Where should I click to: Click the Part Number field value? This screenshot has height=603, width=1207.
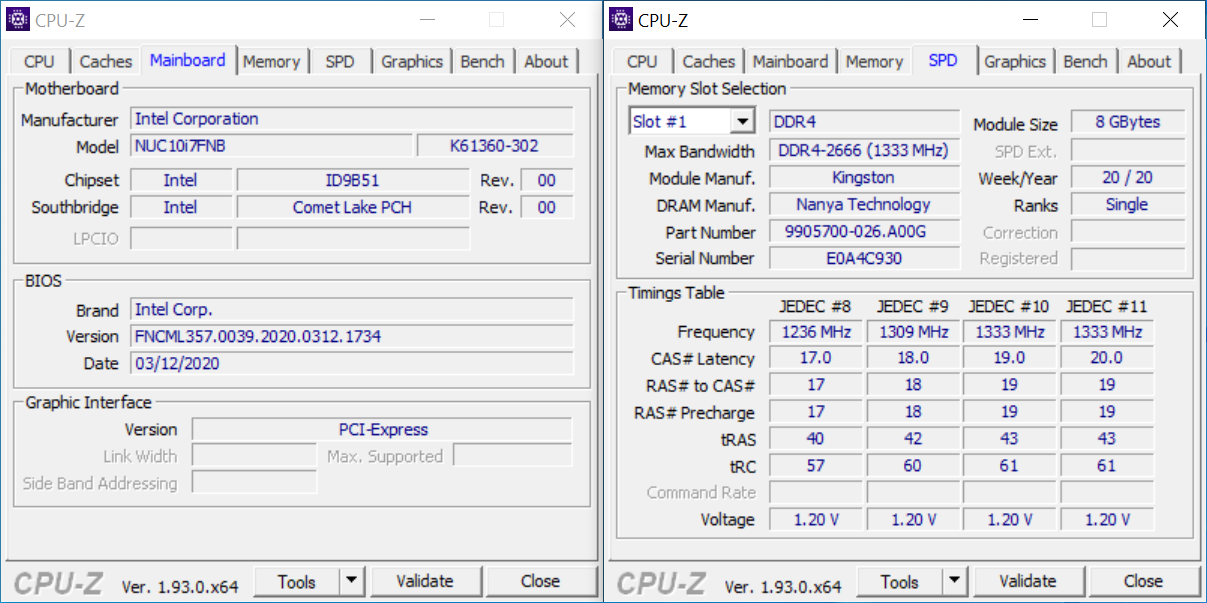(x=864, y=232)
